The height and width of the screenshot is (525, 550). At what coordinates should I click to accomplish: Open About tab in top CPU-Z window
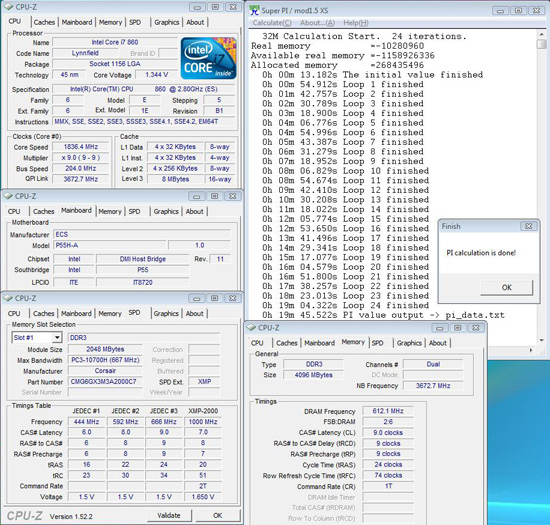(x=195, y=22)
